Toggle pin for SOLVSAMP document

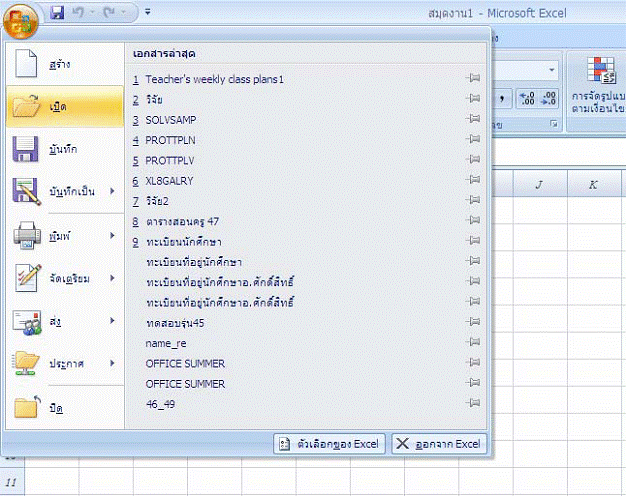click(473, 119)
